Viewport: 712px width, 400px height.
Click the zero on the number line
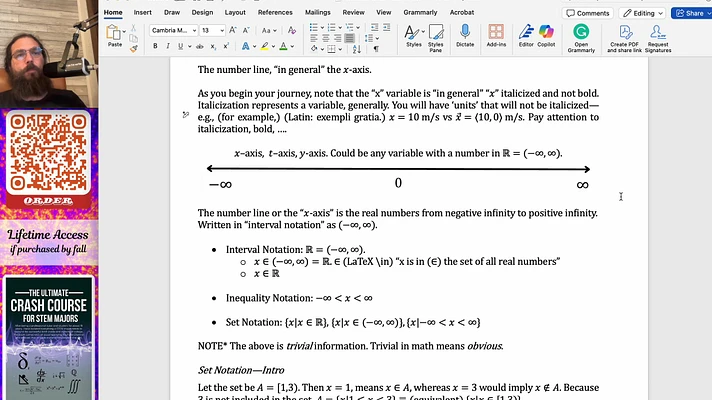(x=398, y=183)
